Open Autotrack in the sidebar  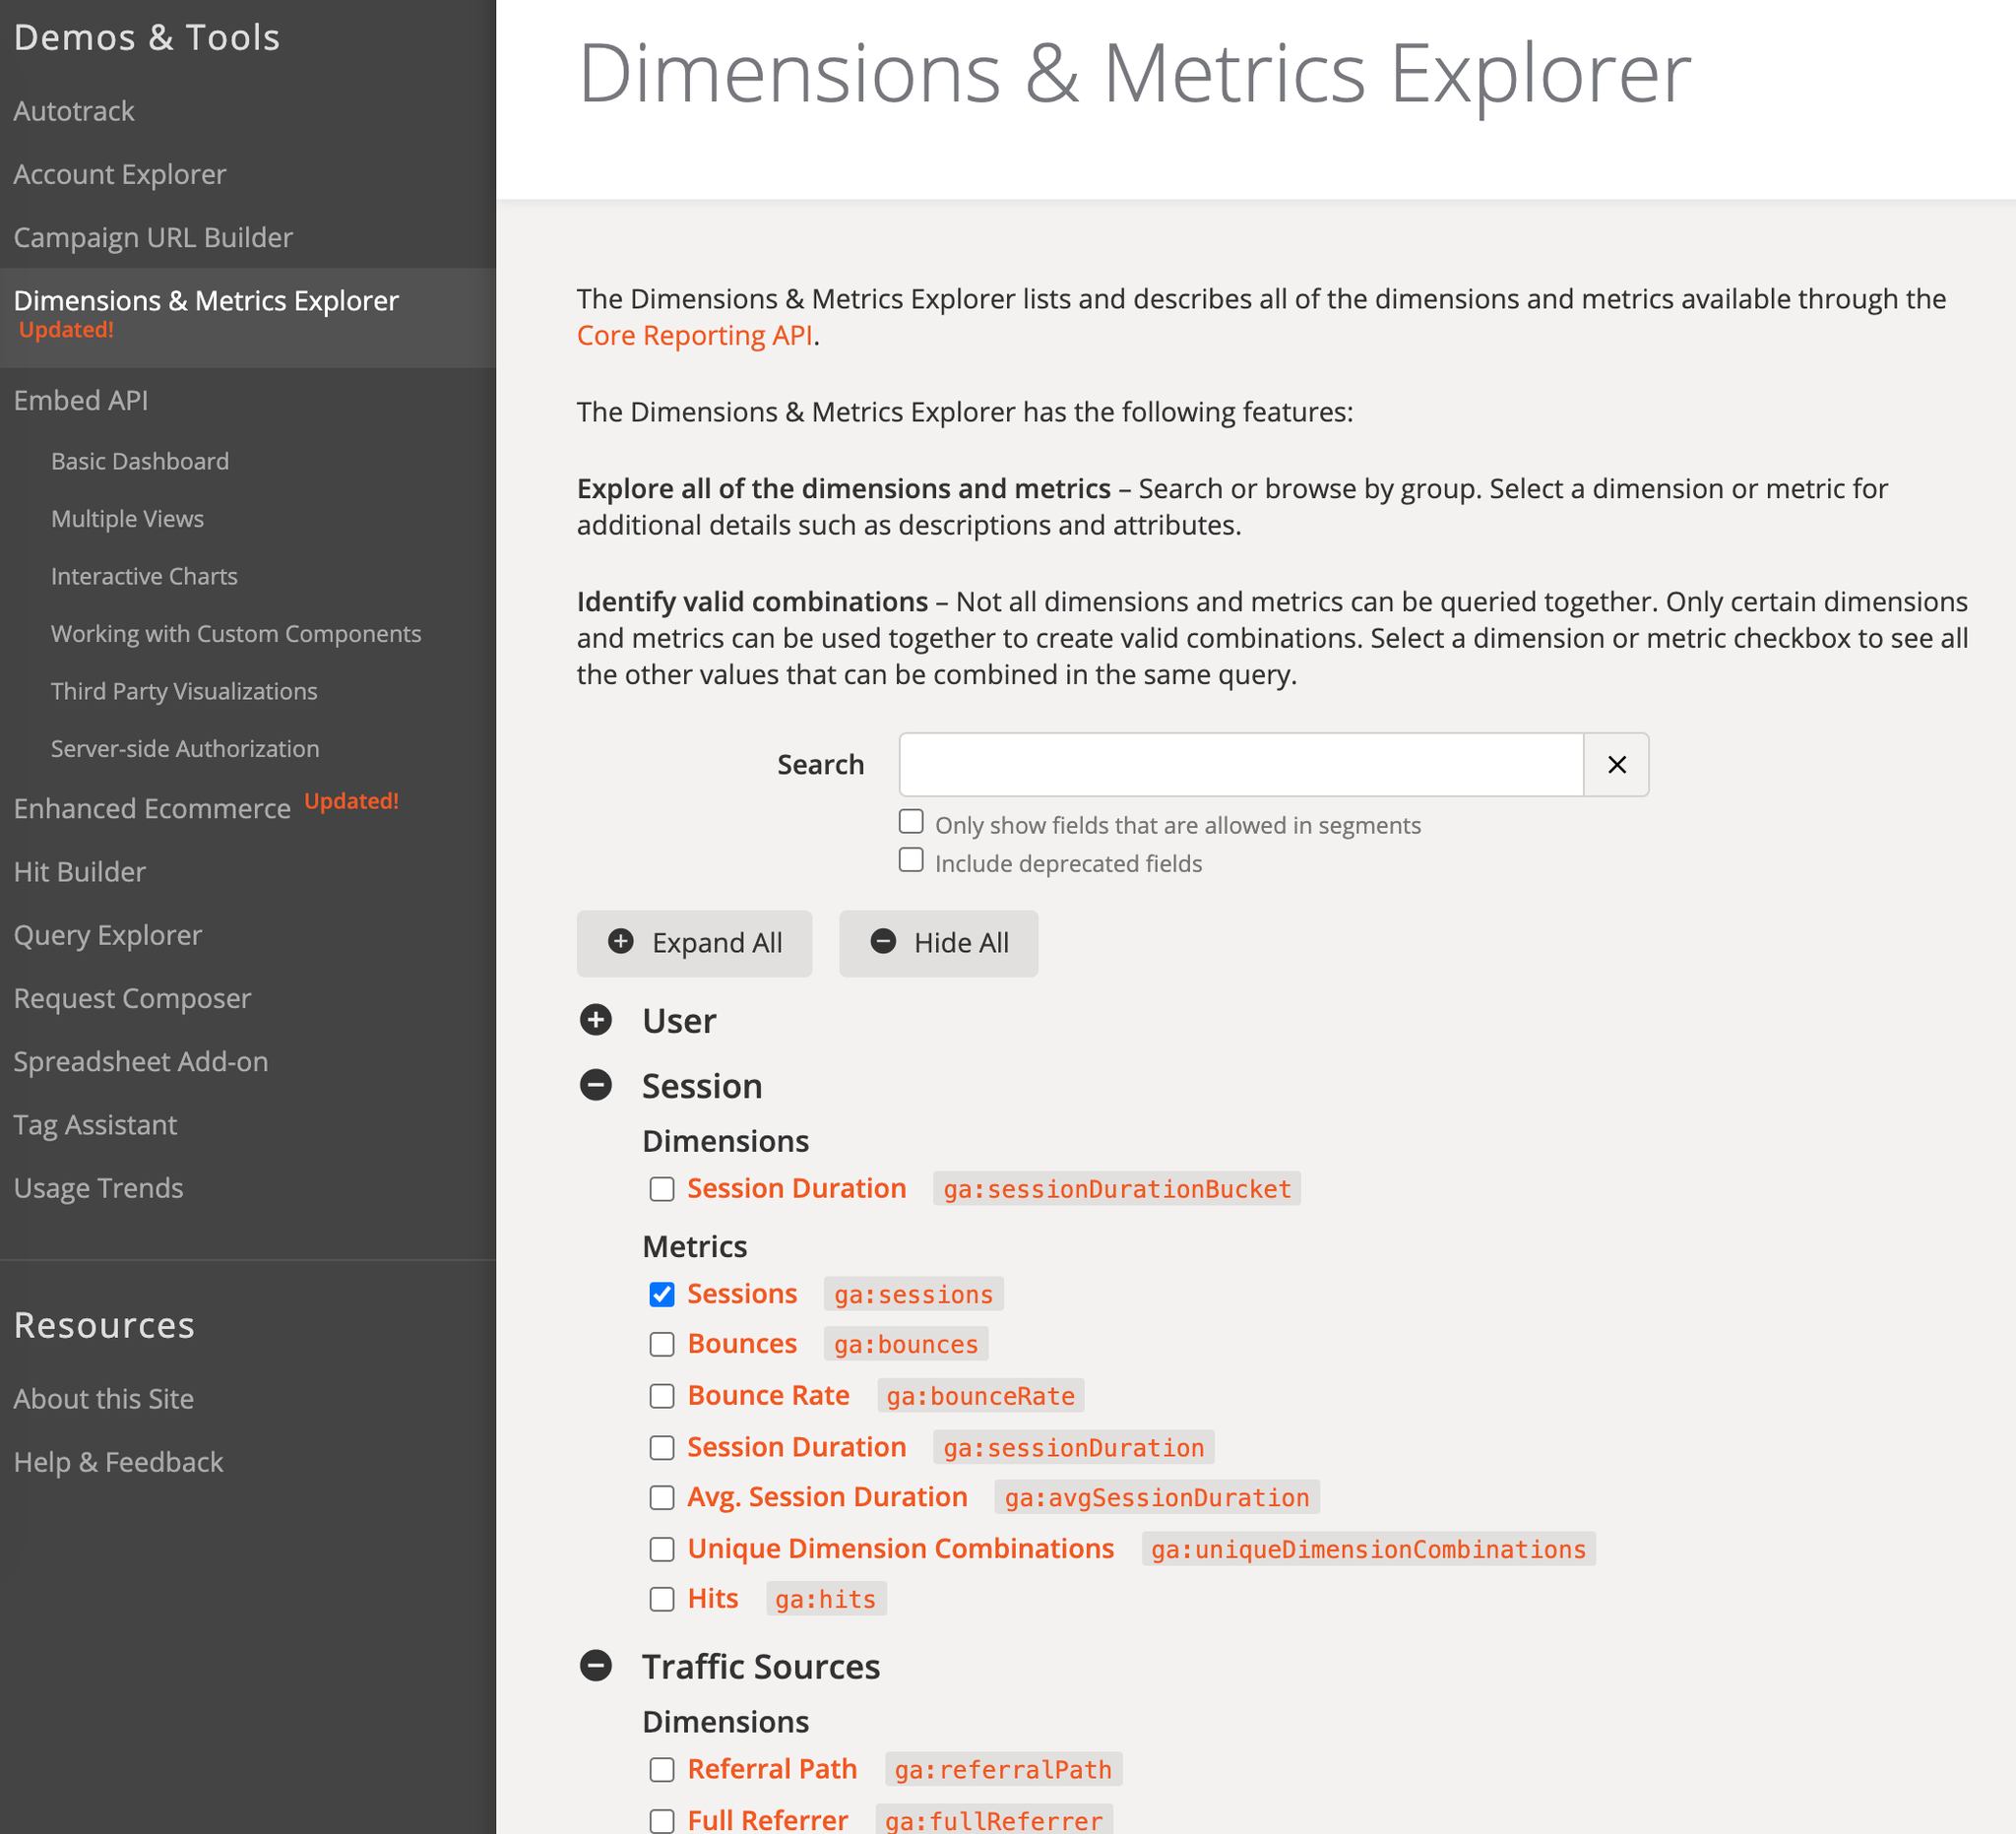coord(74,111)
